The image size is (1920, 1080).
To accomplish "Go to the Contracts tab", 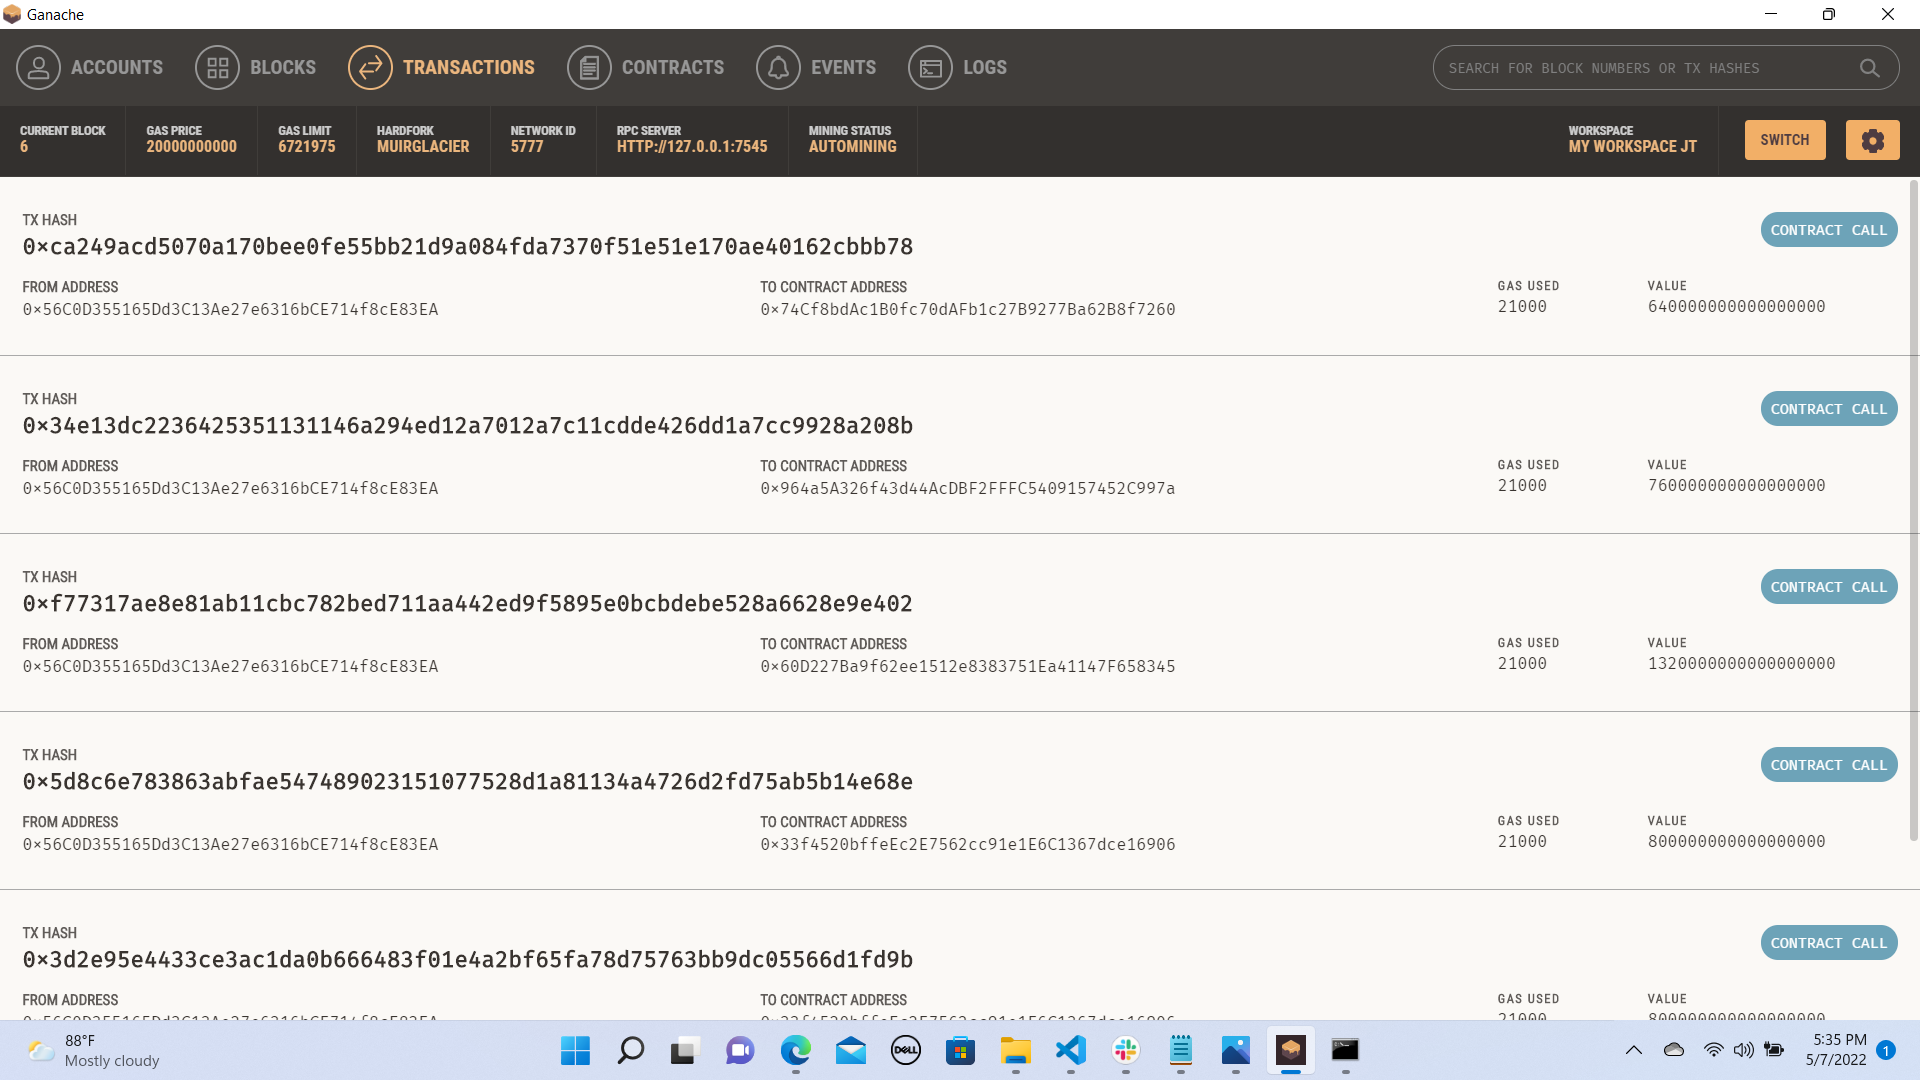I will coord(672,67).
